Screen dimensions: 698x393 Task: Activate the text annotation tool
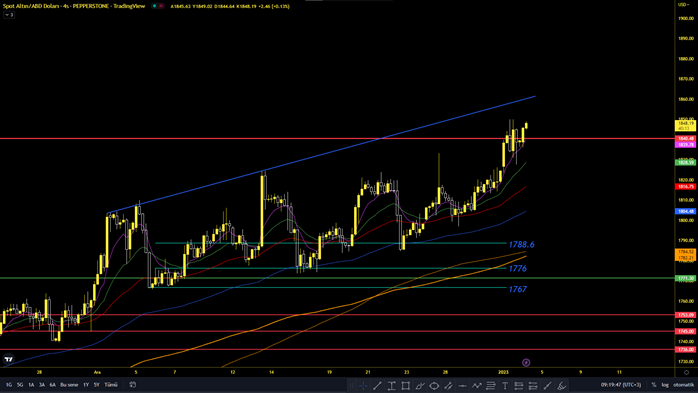point(505,386)
